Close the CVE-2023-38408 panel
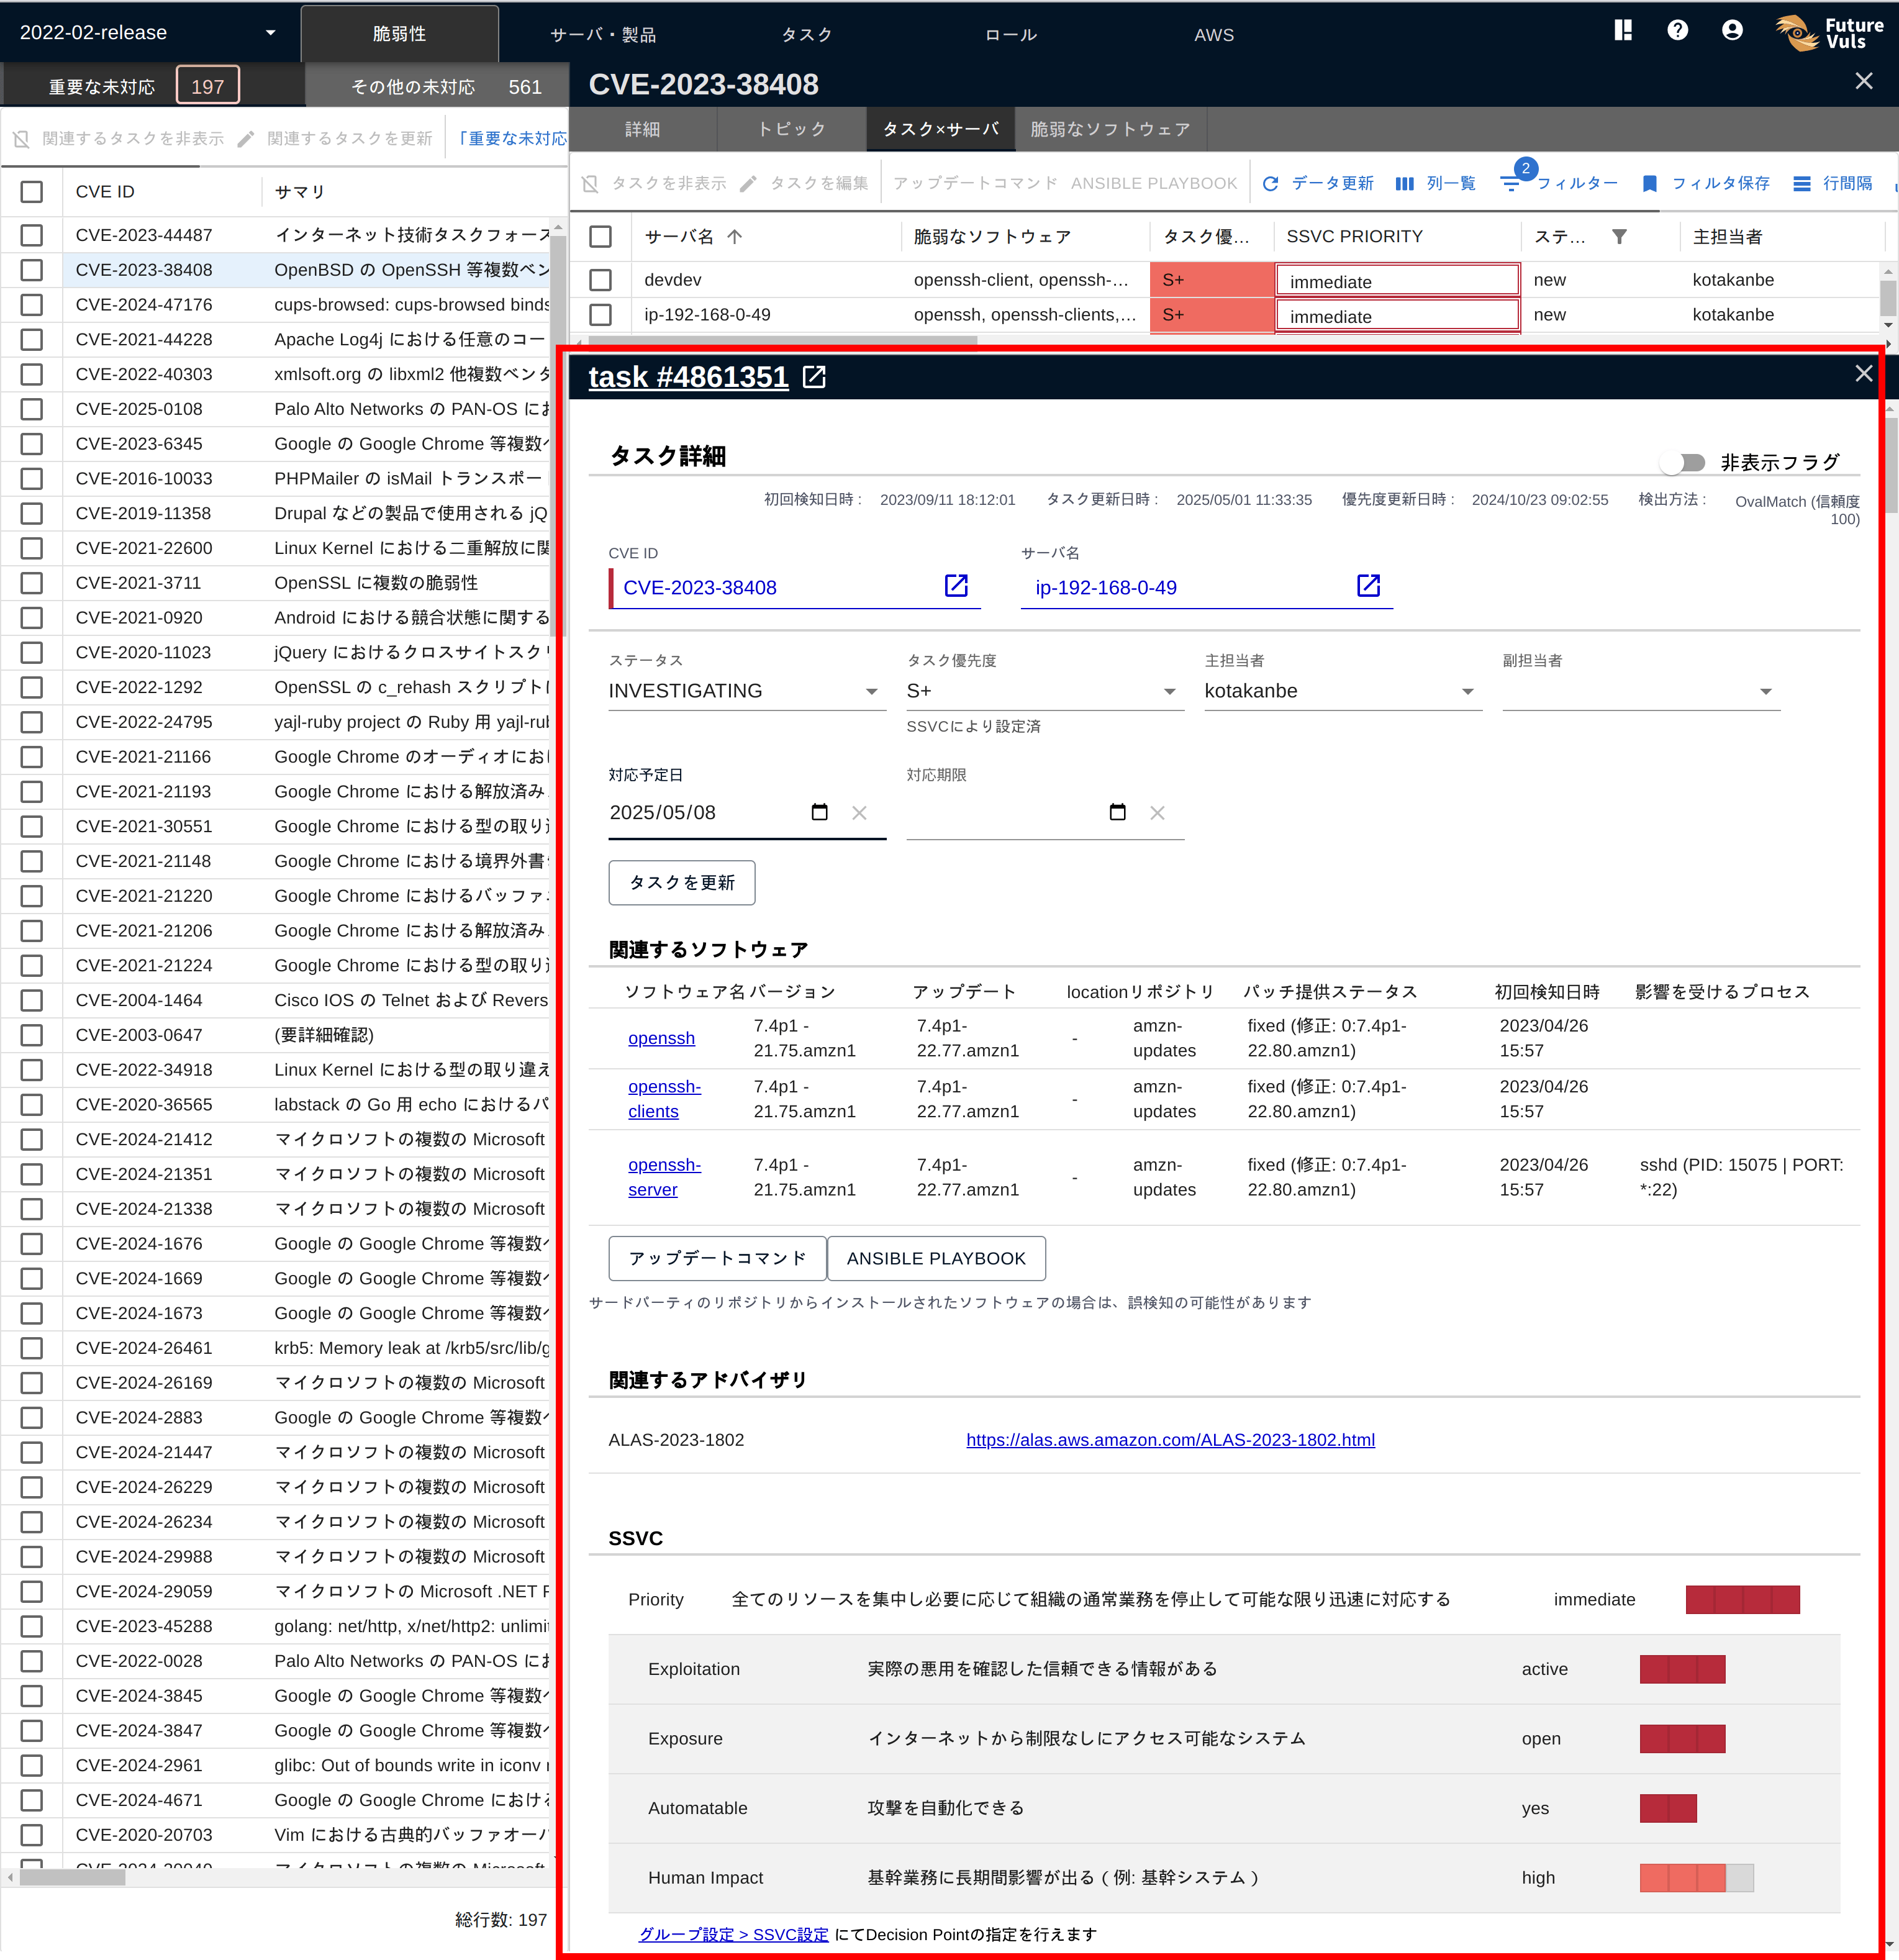Image resolution: width=1899 pixels, height=1960 pixels. pyautogui.click(x=1863, y=81)
